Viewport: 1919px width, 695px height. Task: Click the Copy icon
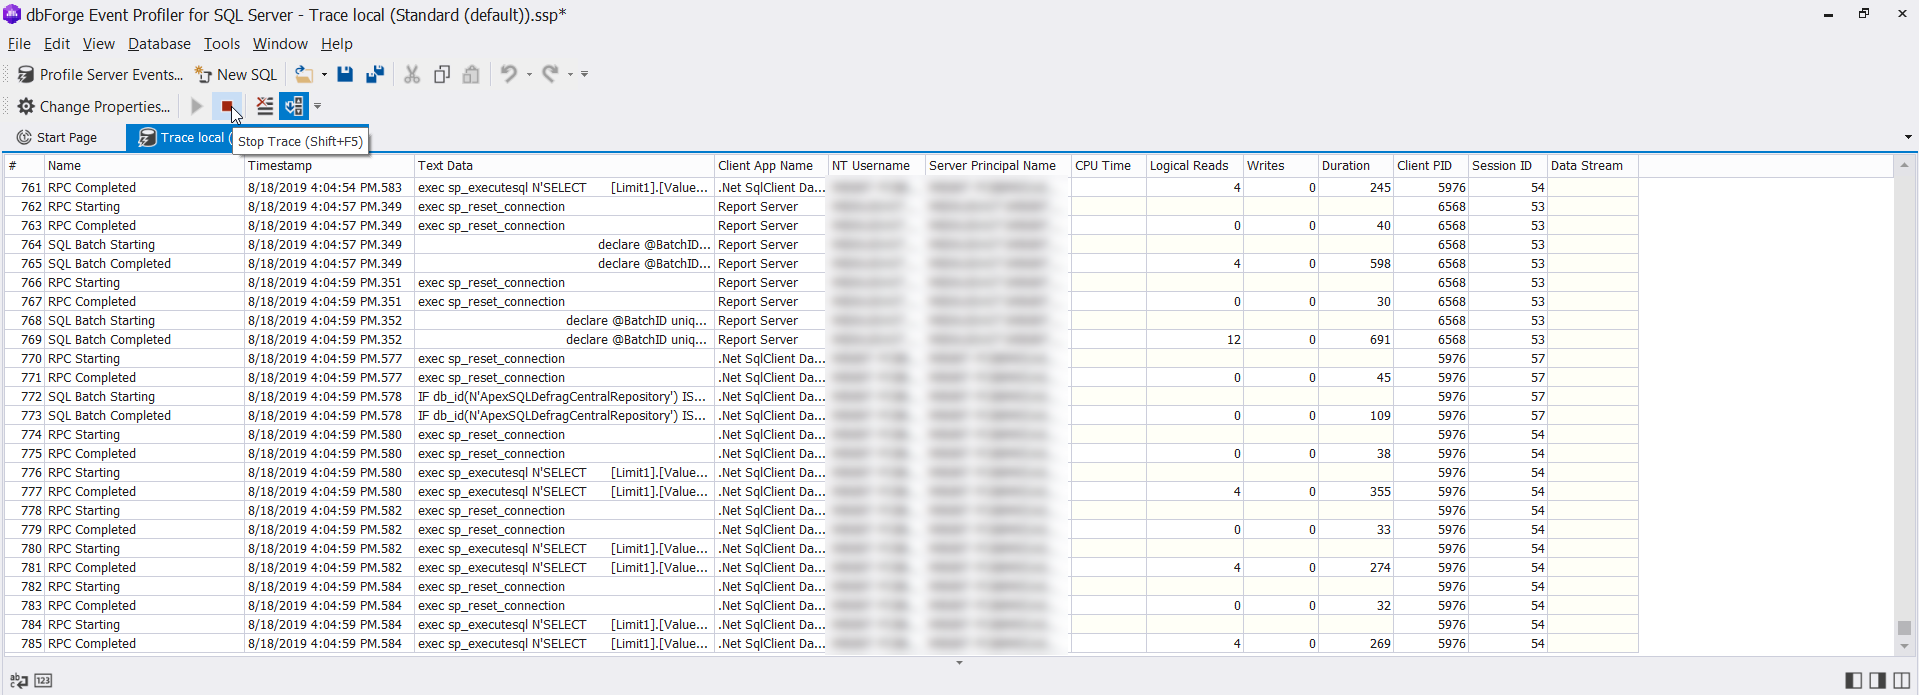tap(442, 74)
